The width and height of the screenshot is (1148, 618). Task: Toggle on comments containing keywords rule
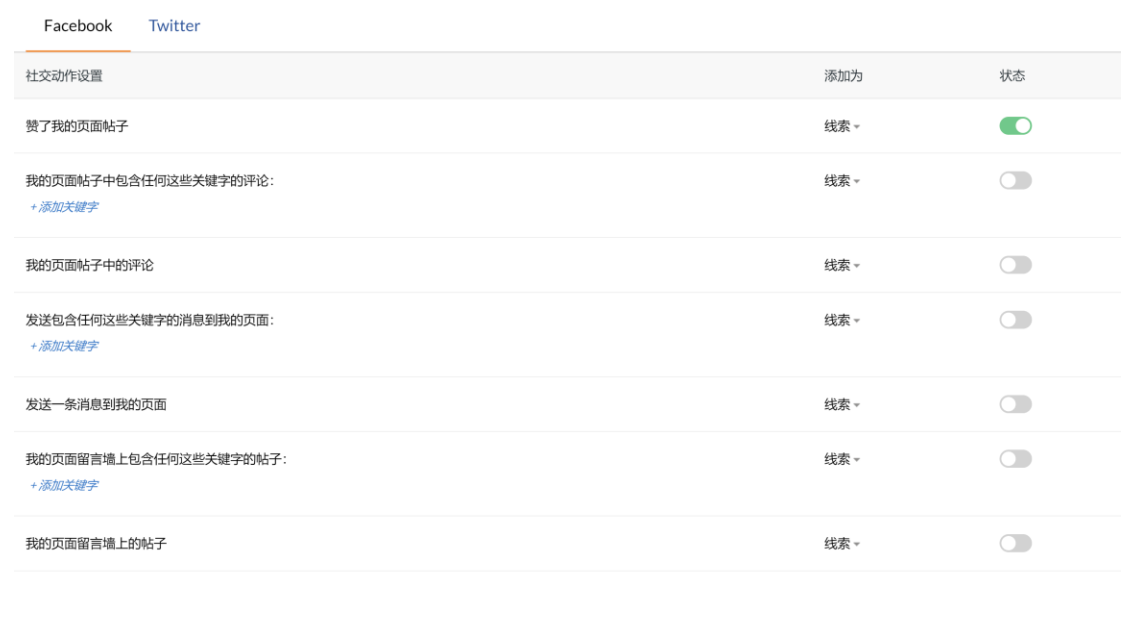(1015, 181)
